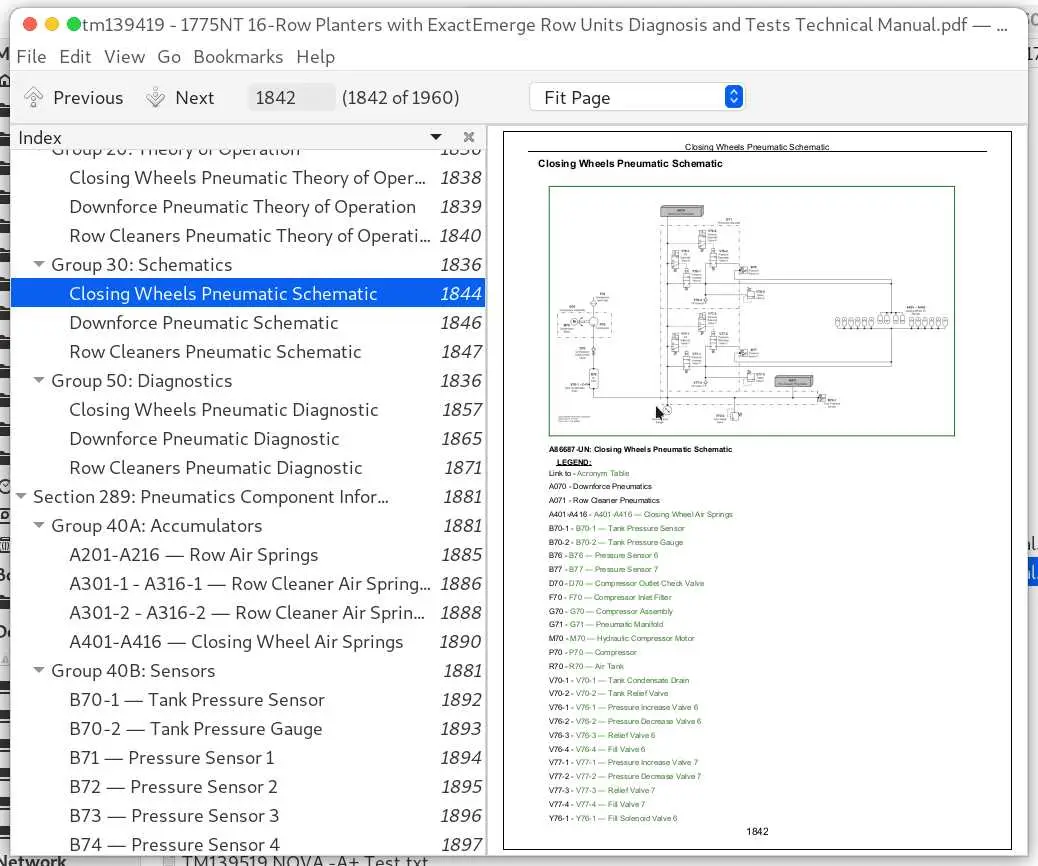
Task: Follow the B70-1 Tank Pressure Sensor link
Action: click(x=630, y=528)
